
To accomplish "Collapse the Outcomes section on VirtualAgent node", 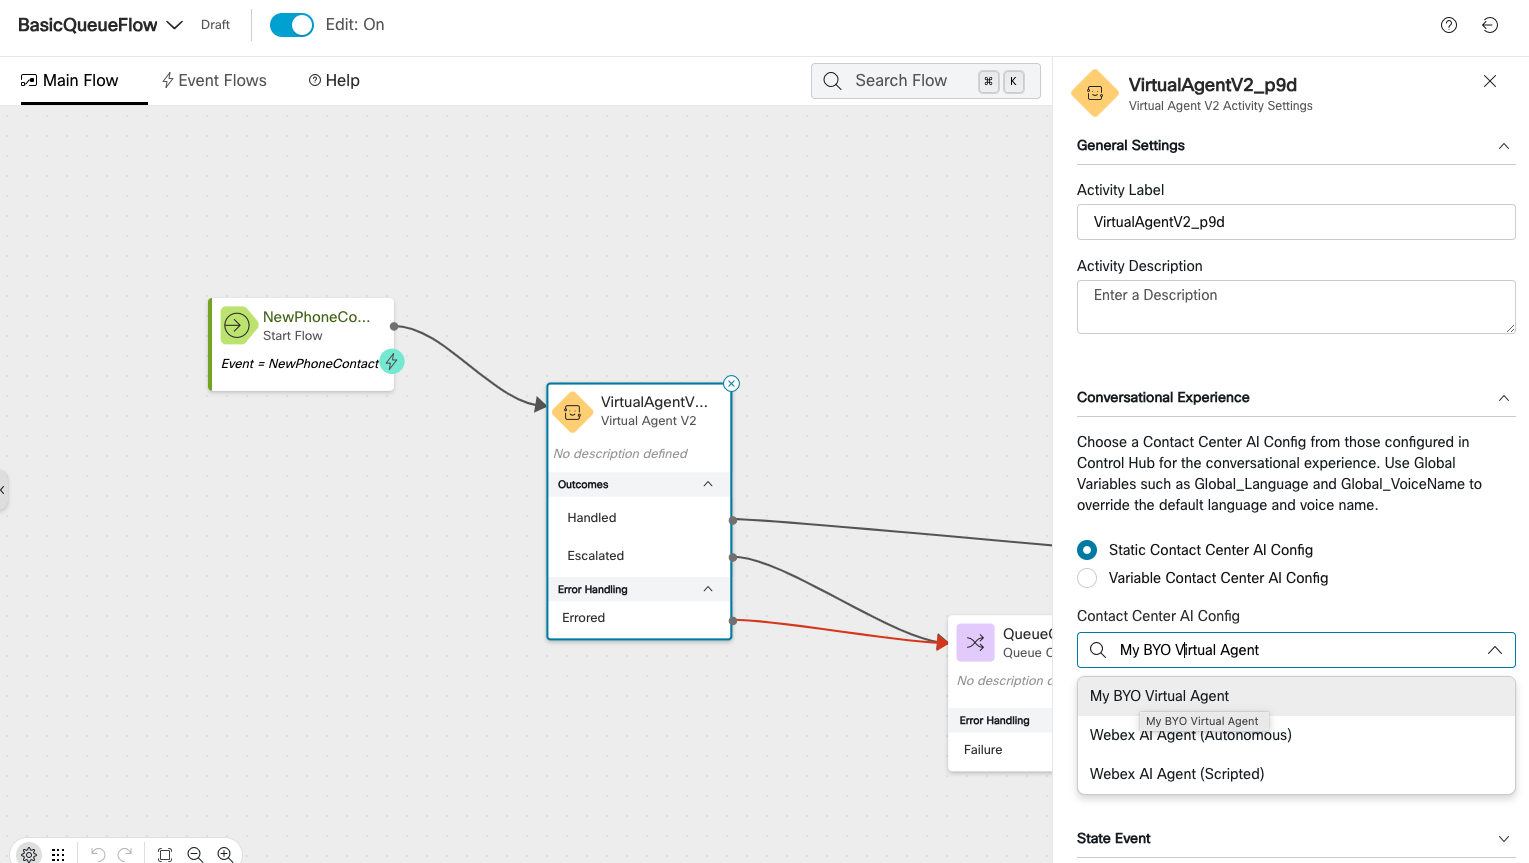I will pos(708,484).
